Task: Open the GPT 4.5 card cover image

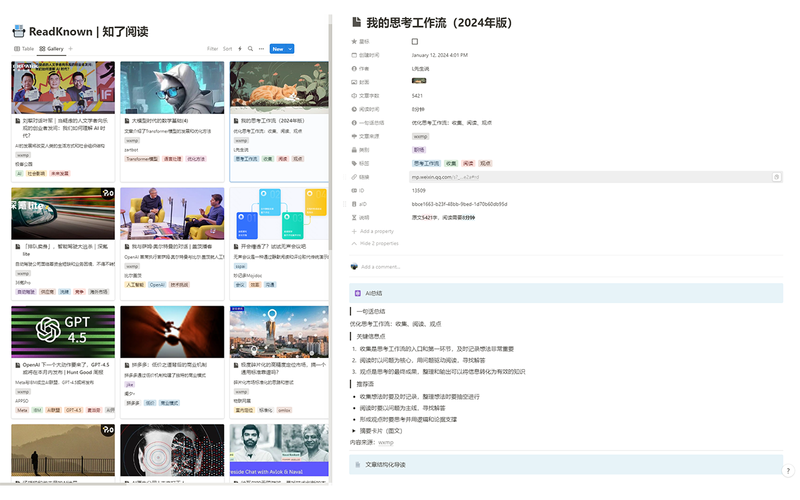Action: click(63, 332)
